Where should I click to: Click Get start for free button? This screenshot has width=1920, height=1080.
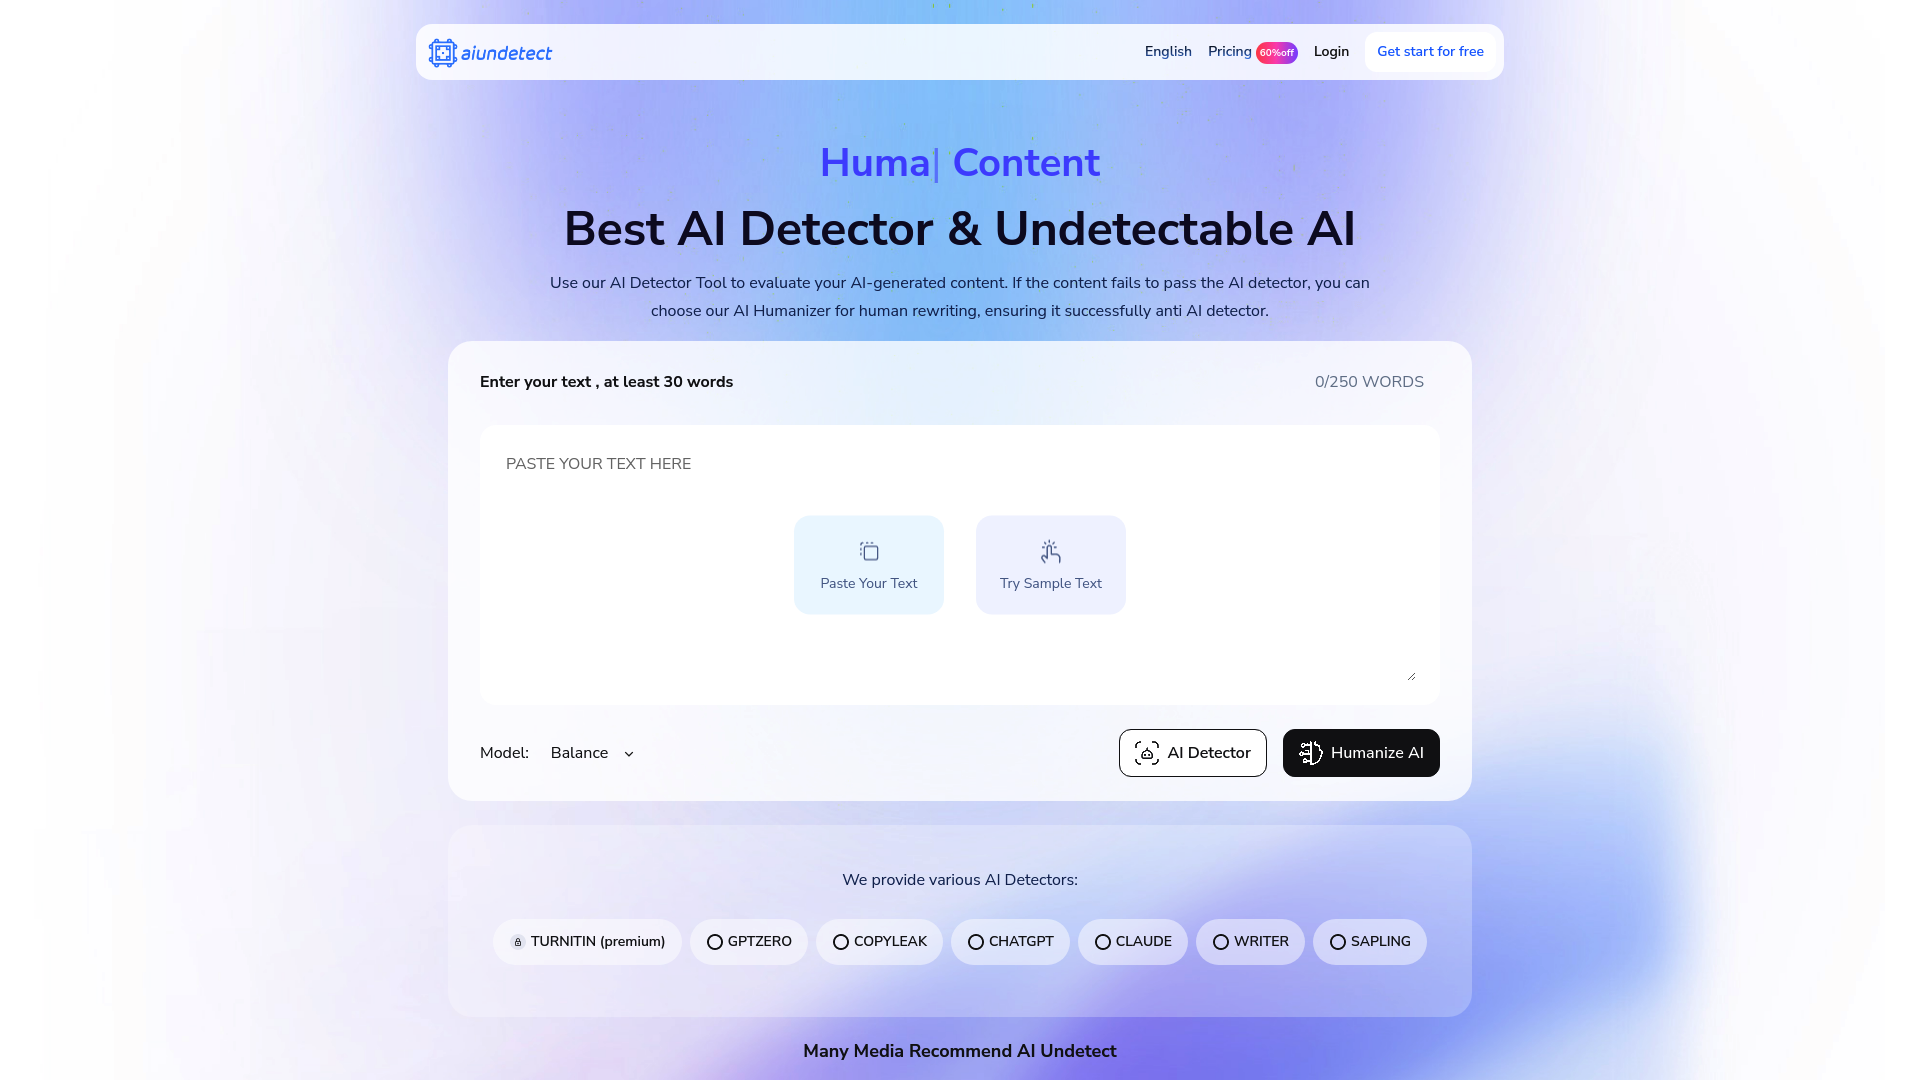[x=1429, y=51]
